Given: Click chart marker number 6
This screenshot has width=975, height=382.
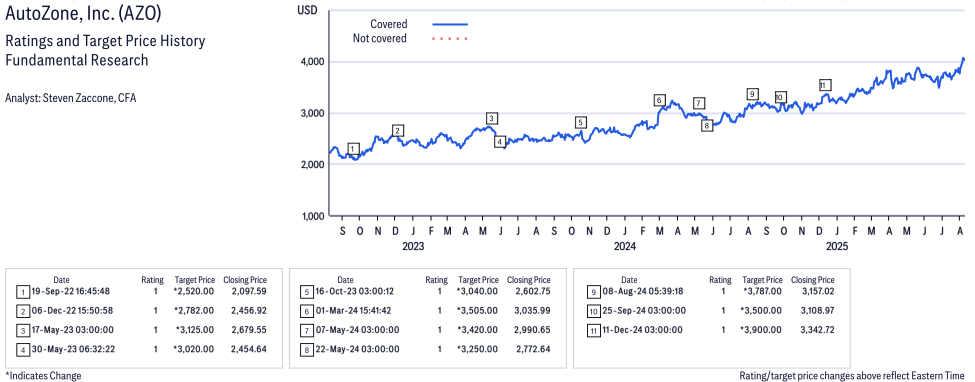Looking at the screenshot, I should coord(660,100).
